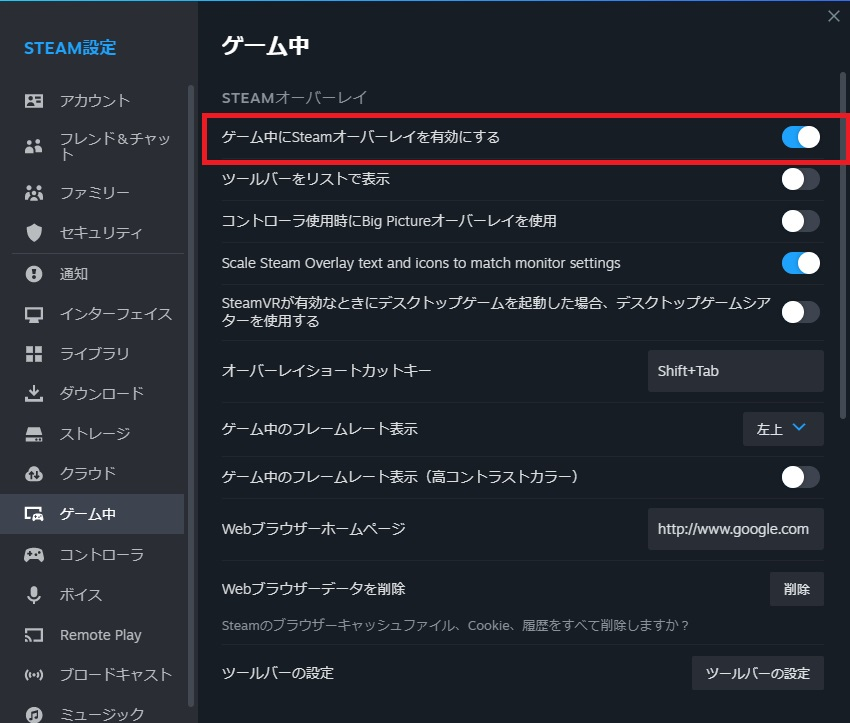Open アカウント settings section
The width and height of the screenshot is (850, 723).
coord(92,101)
